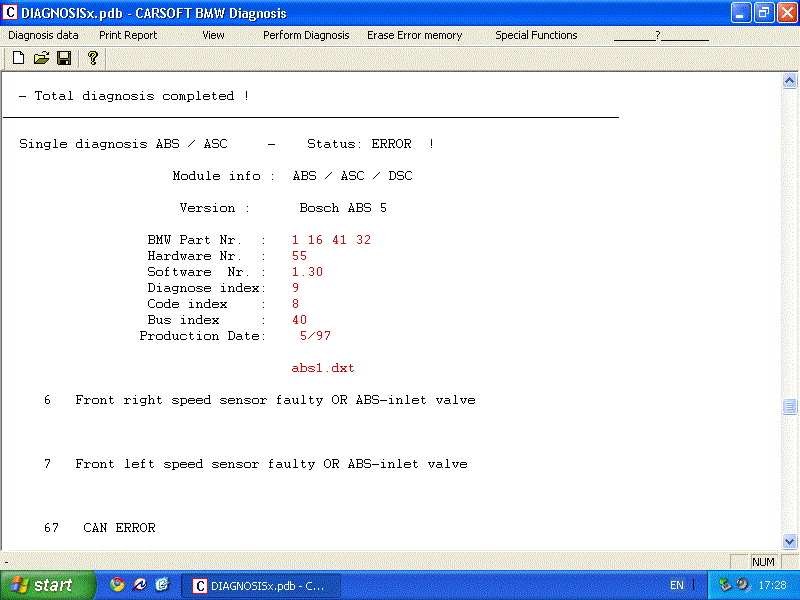Open the Erase Error memory menu

(414, 35)
